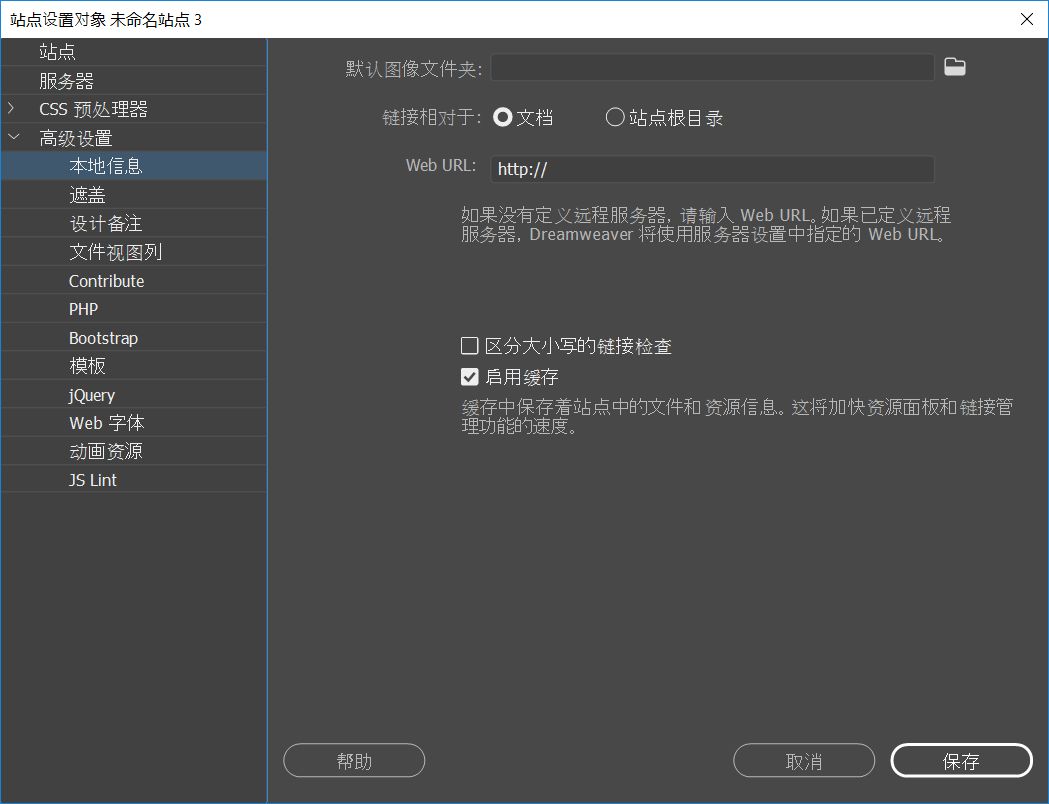Uncheck the 启用缓存 checkbox
Screen dimensions: 1049x804
(470, 377)
